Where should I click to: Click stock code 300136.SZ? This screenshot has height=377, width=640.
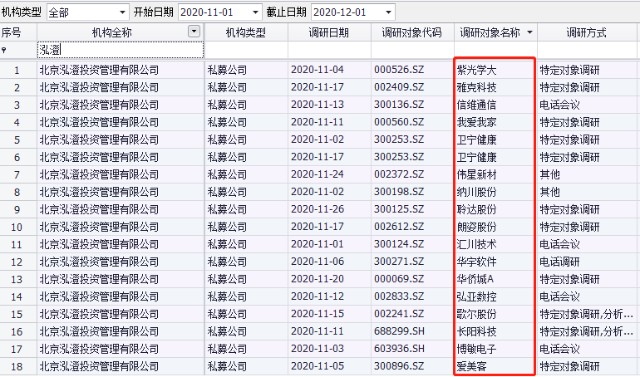(399, 105)
